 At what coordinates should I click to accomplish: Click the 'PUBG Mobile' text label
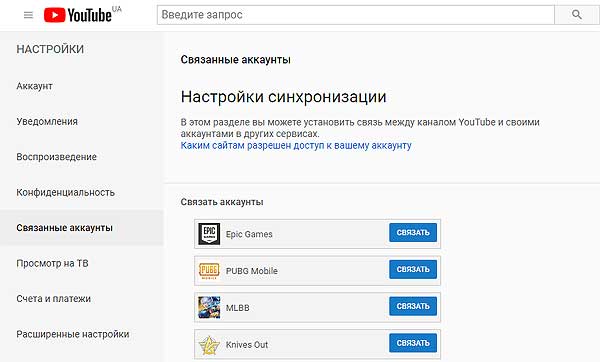[252, 271]
